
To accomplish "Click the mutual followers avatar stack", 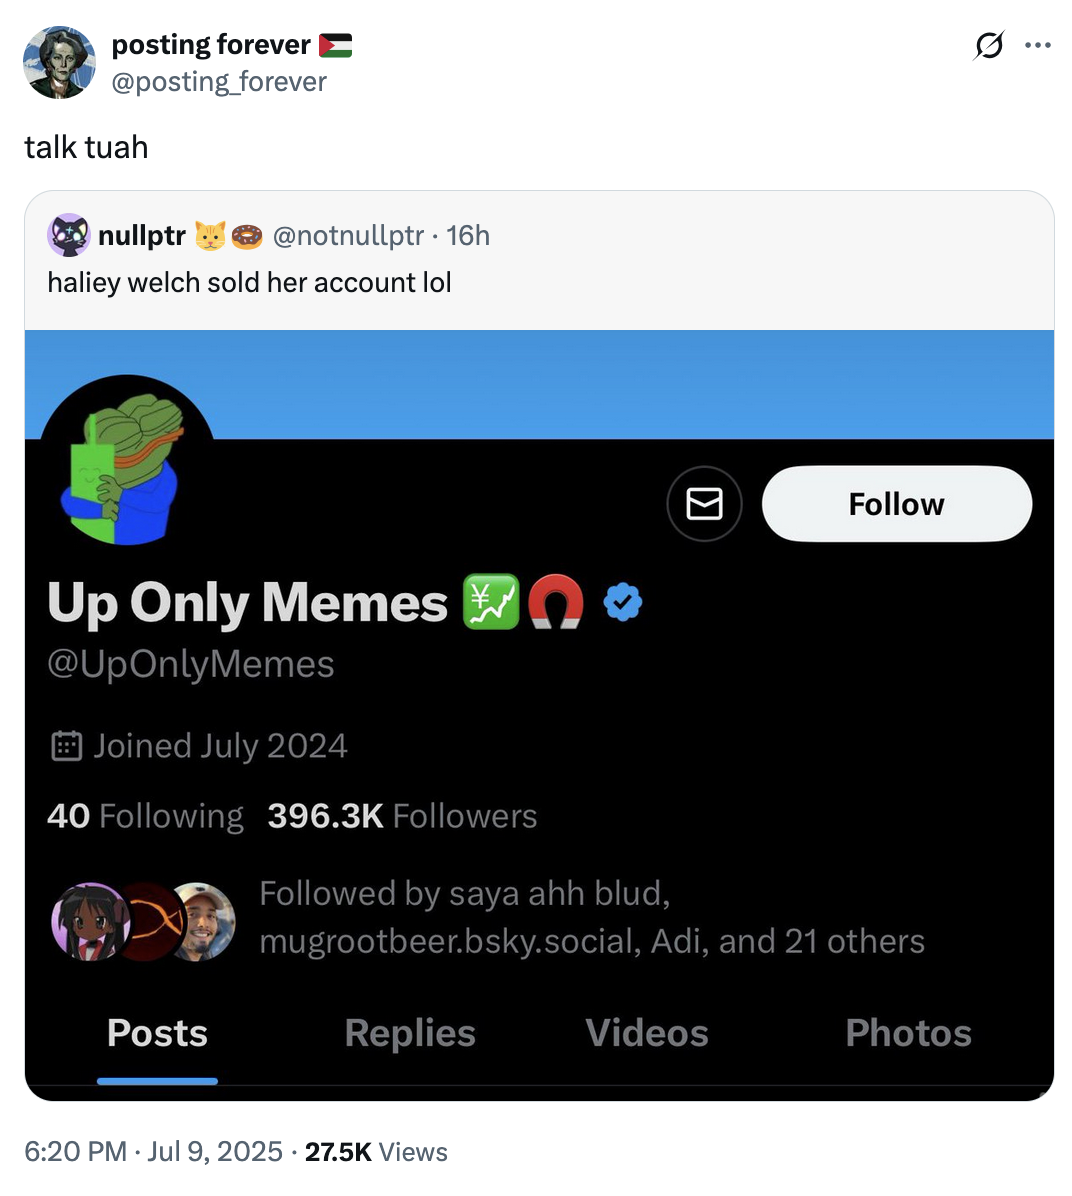I will (143, 921).
